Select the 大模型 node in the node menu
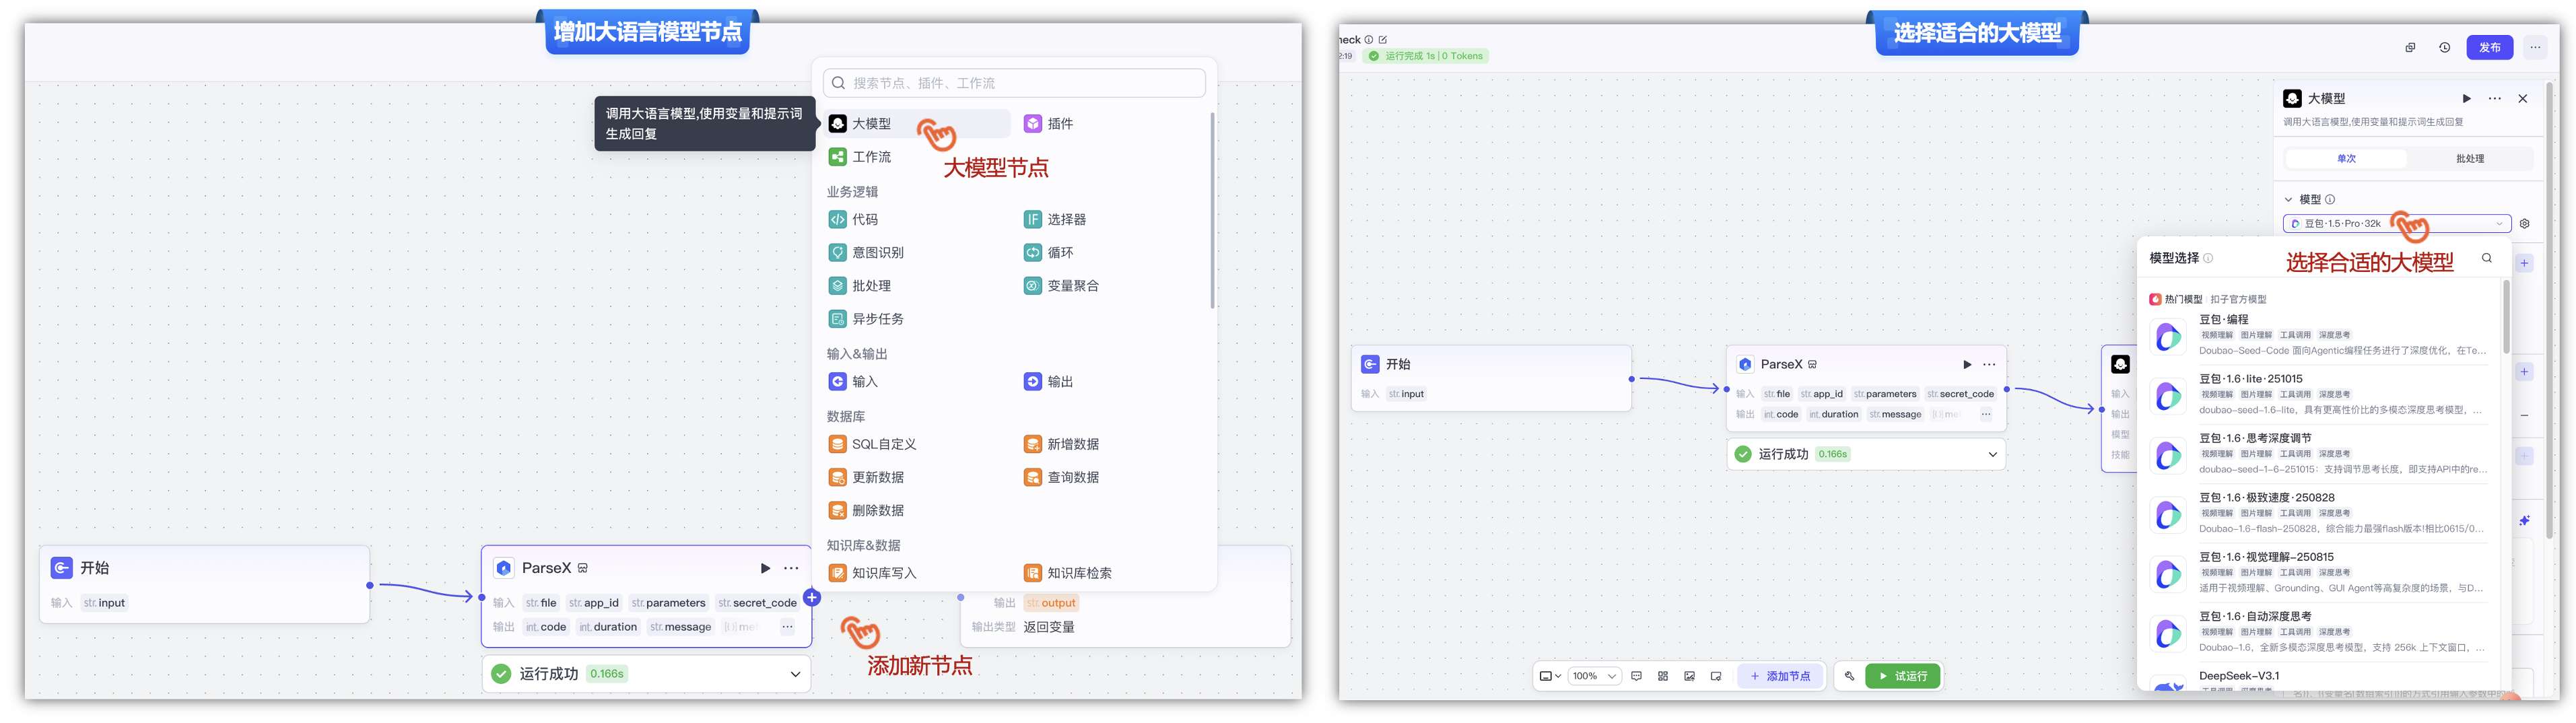 tap(918, 124)
